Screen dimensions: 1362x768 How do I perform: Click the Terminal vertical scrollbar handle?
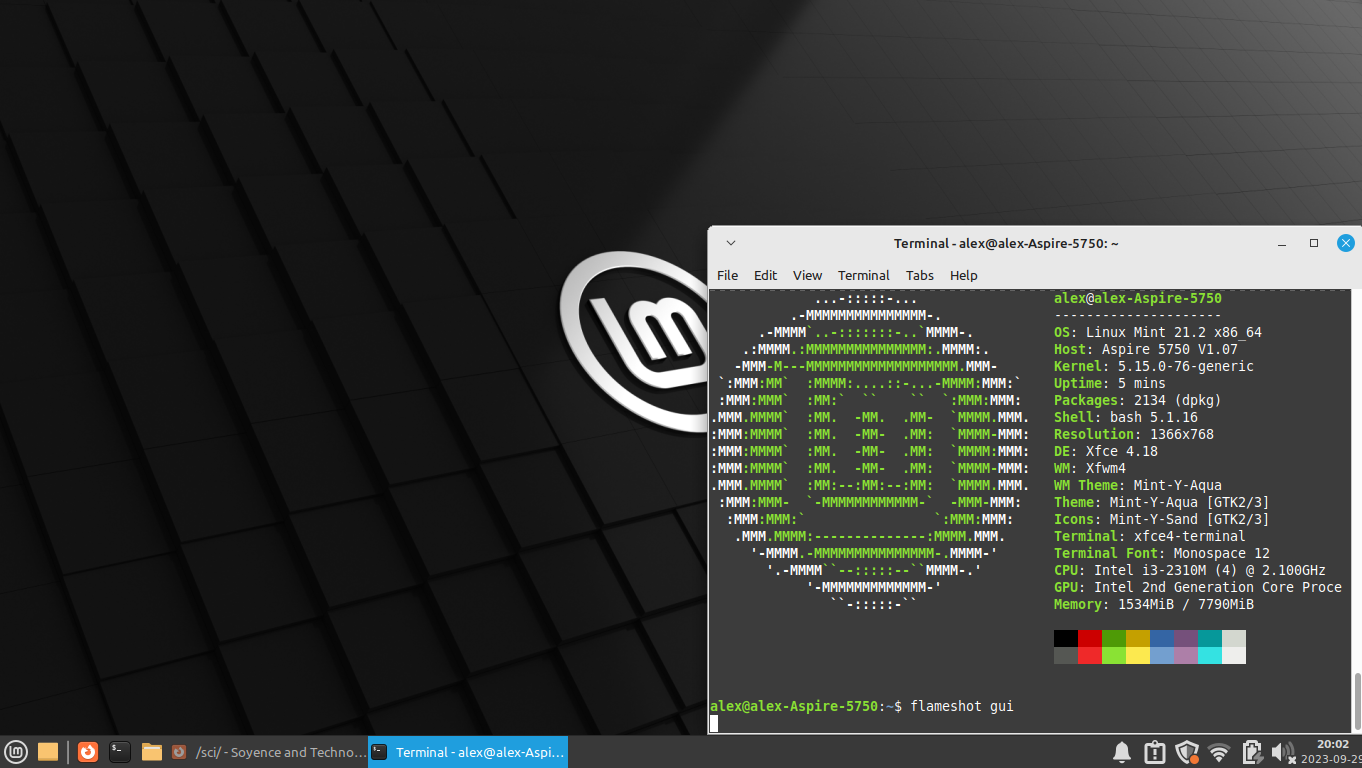pyautogui.click(x=1357, y=701)
